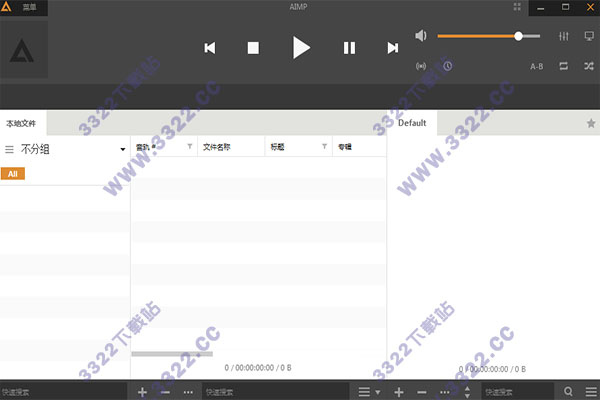Adjust the orange volume slider

[x=489, y=36]
